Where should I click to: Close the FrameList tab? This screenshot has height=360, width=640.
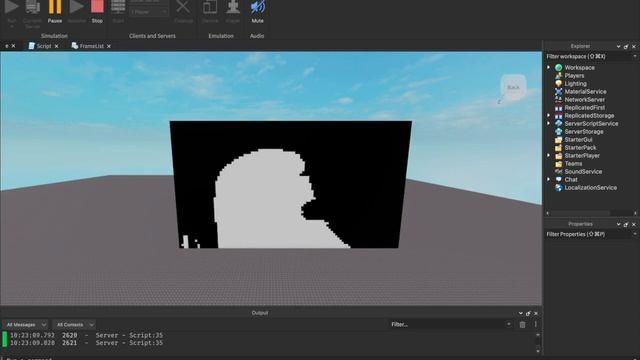[x=109, y=46]
